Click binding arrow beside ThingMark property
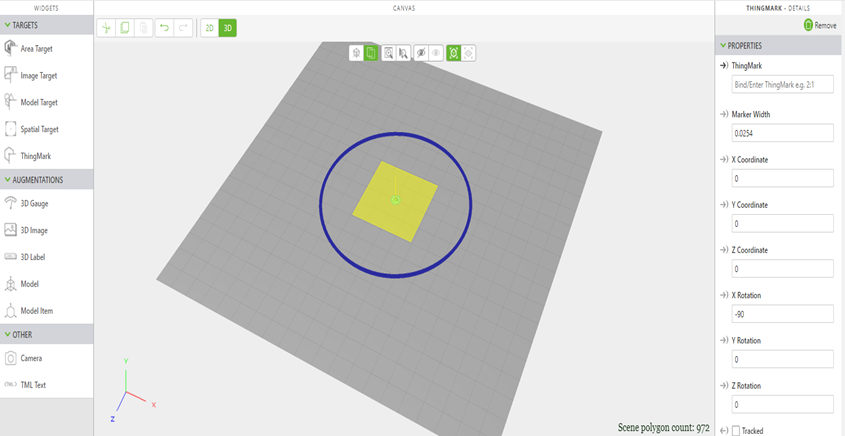 724,65
